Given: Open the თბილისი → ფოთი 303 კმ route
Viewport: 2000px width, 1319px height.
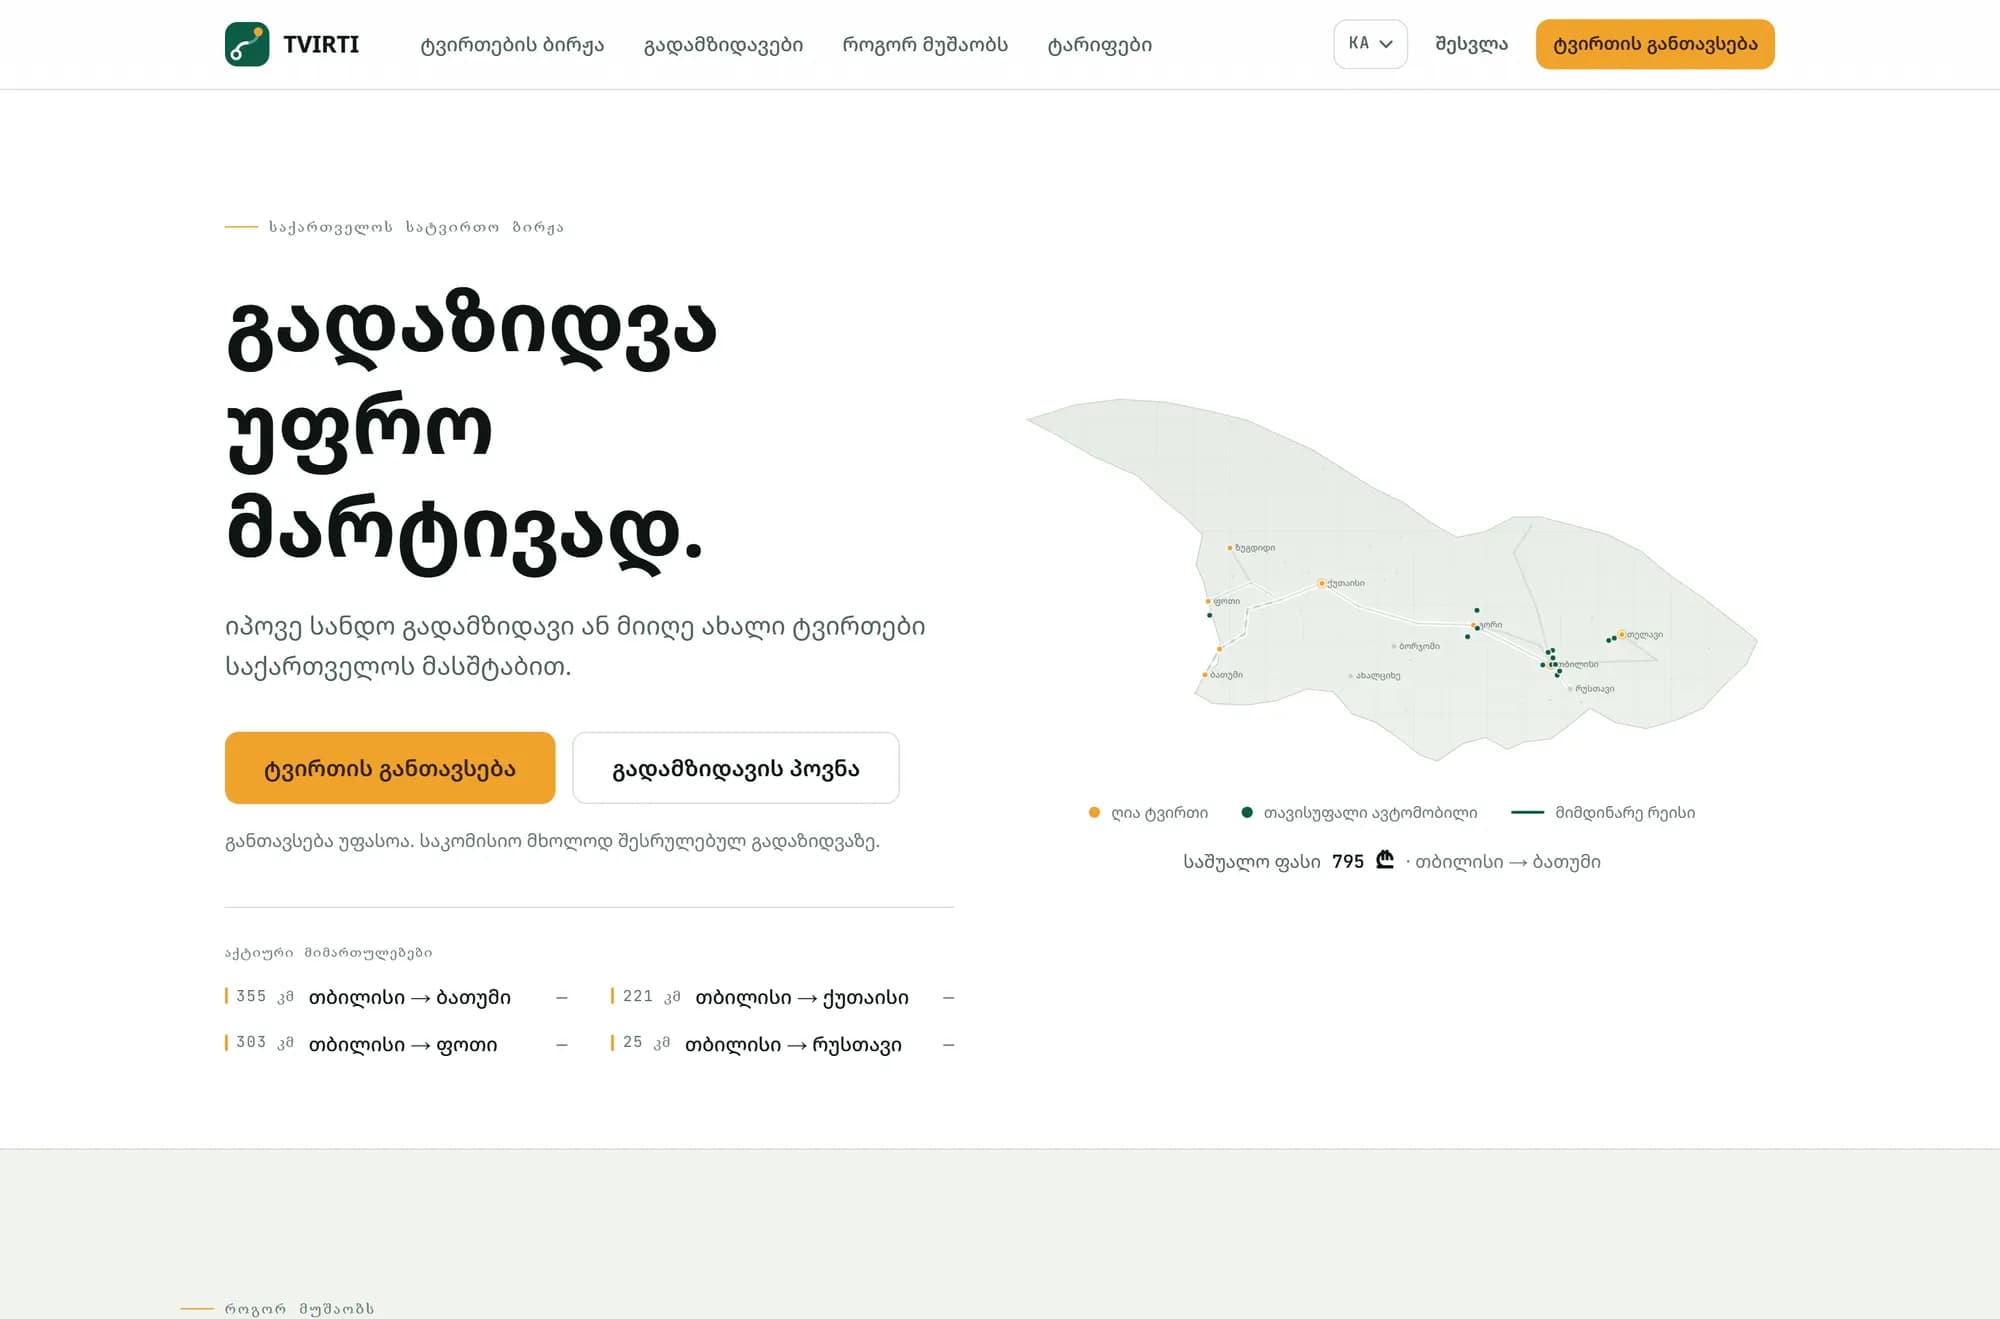Looking at the screenshot, I should (397, 1044).
